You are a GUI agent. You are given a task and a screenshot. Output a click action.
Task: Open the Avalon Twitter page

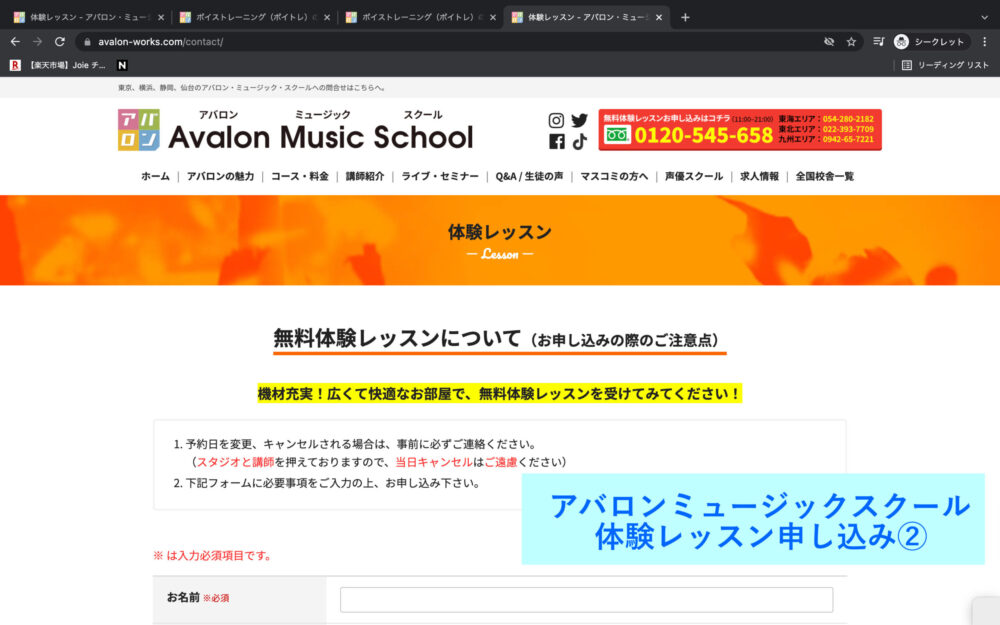point(579,120)
